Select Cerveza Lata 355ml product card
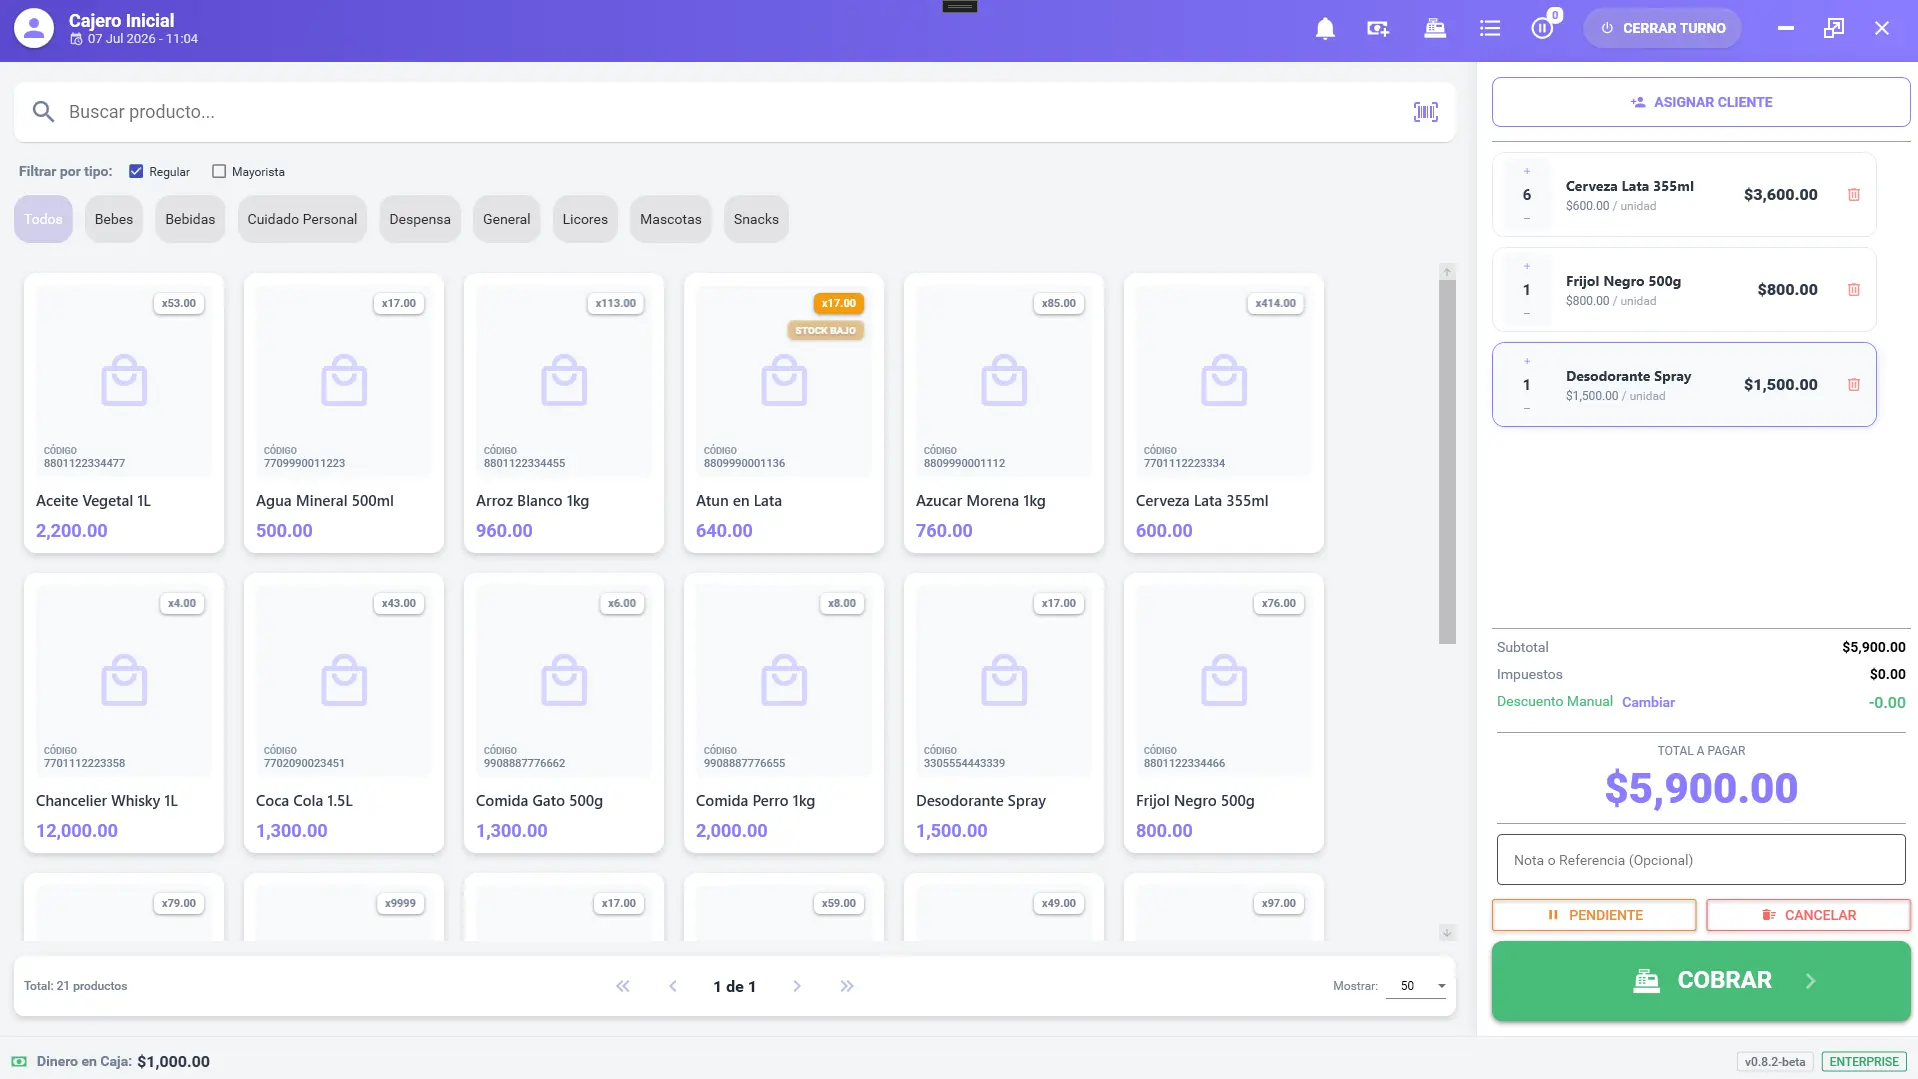 click(1224, 413)
